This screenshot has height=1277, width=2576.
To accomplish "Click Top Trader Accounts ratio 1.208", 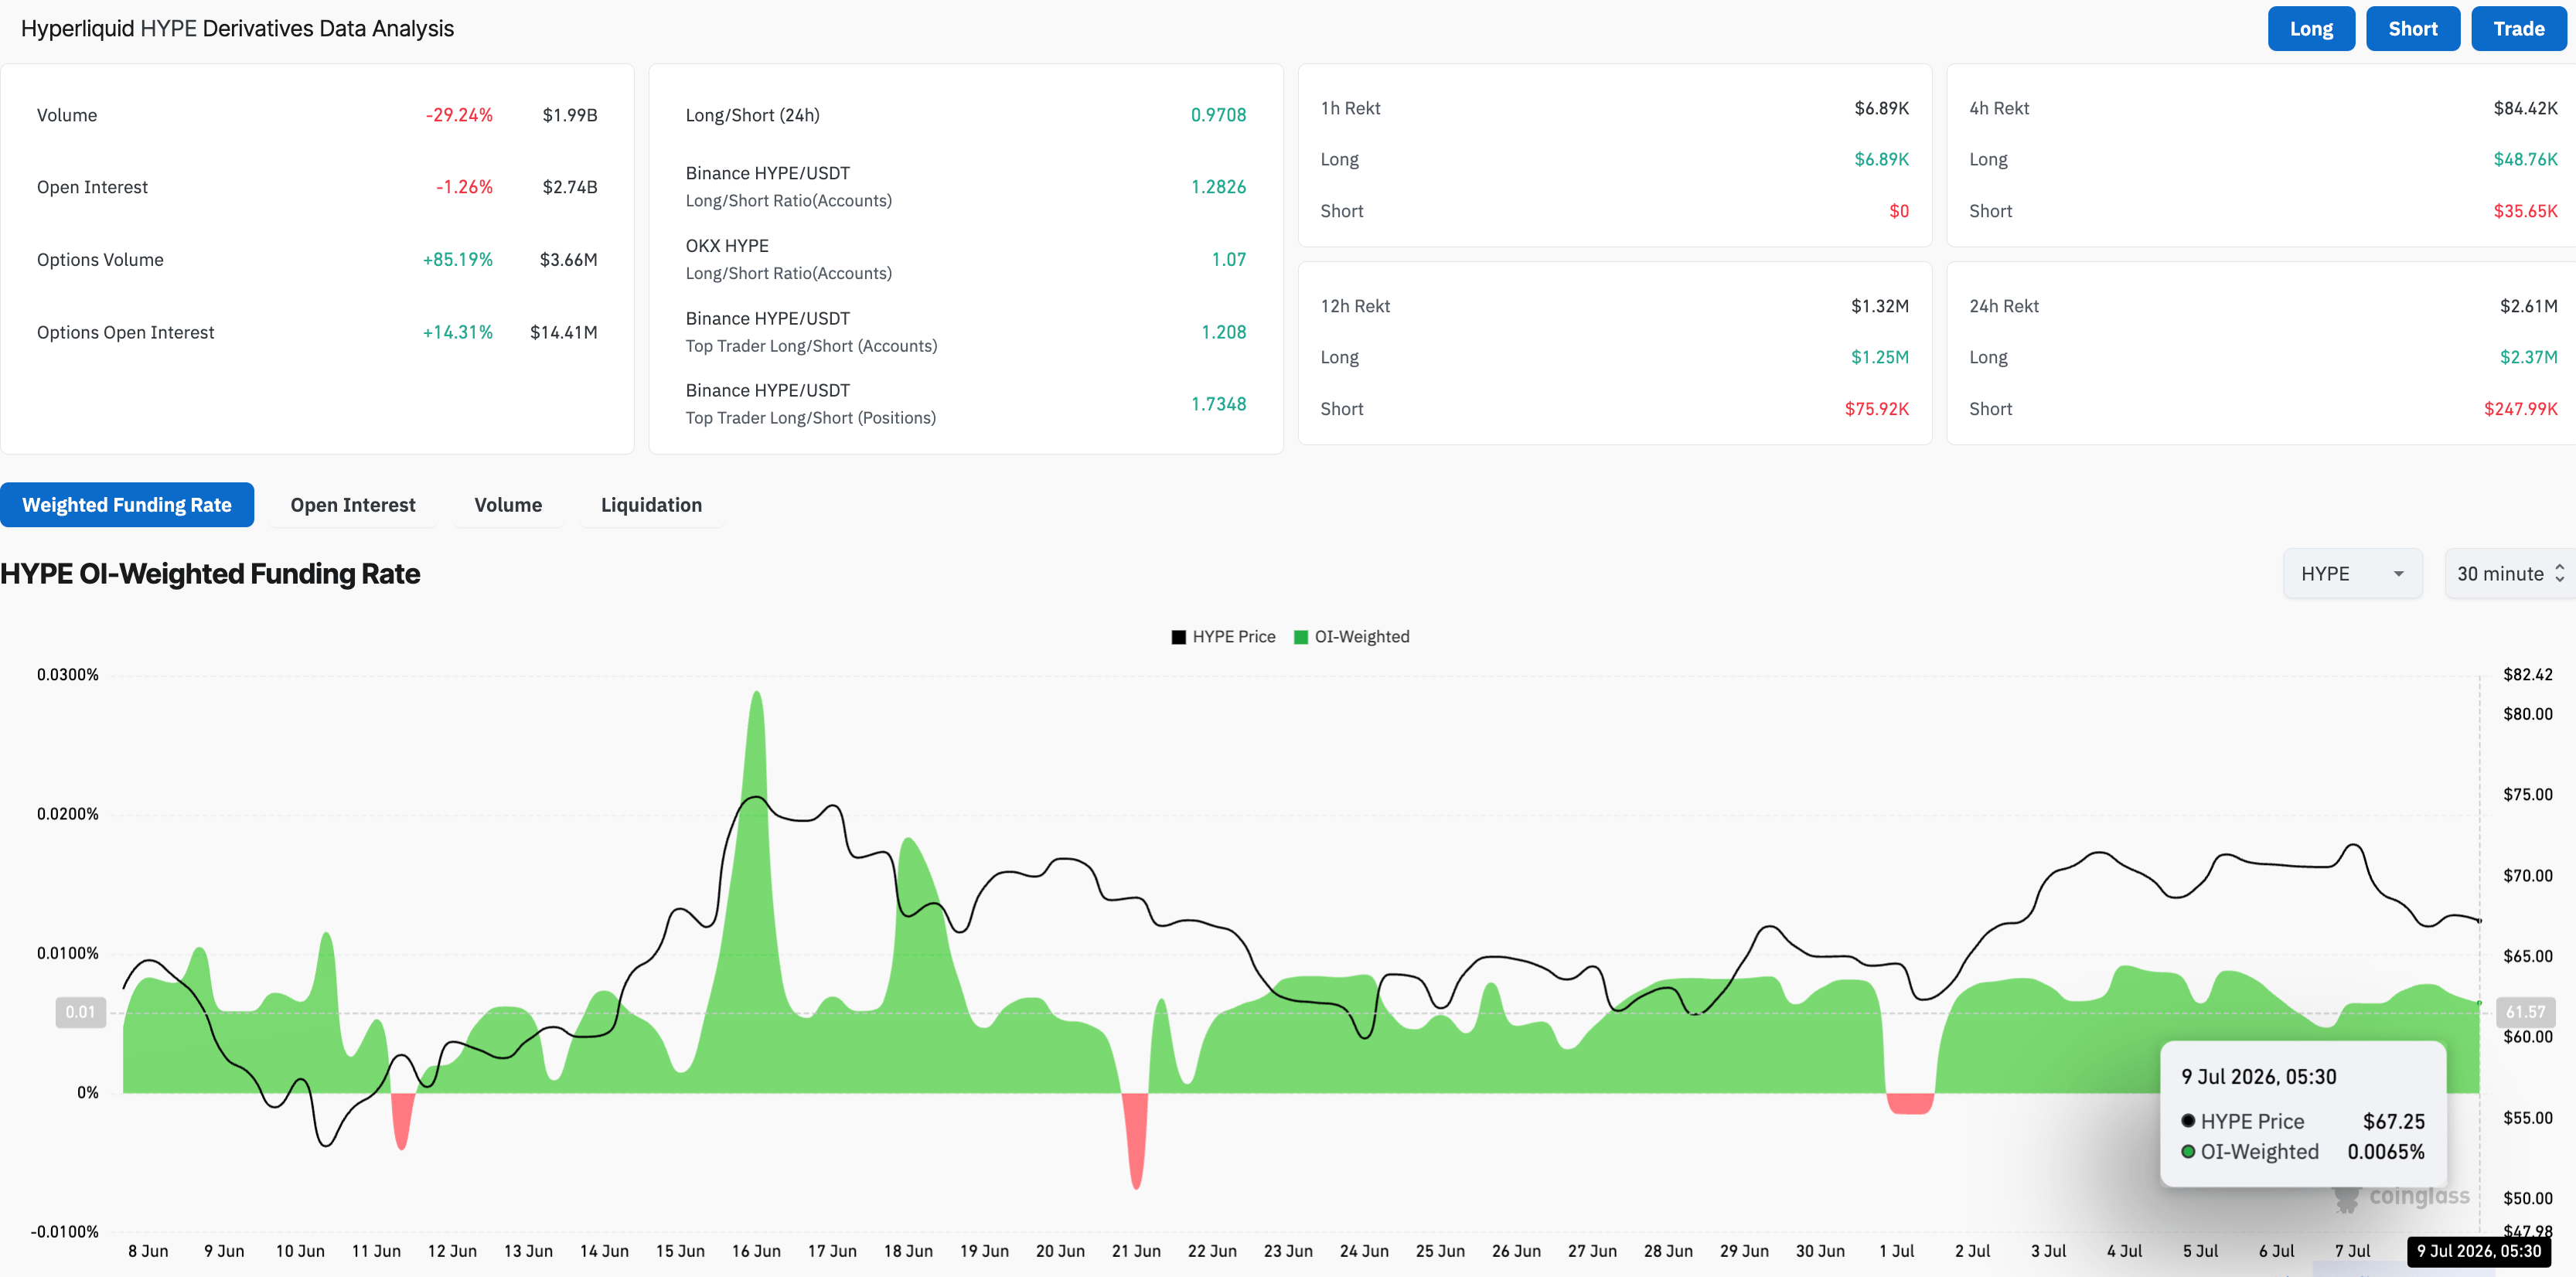I will tap(1224, 332).
